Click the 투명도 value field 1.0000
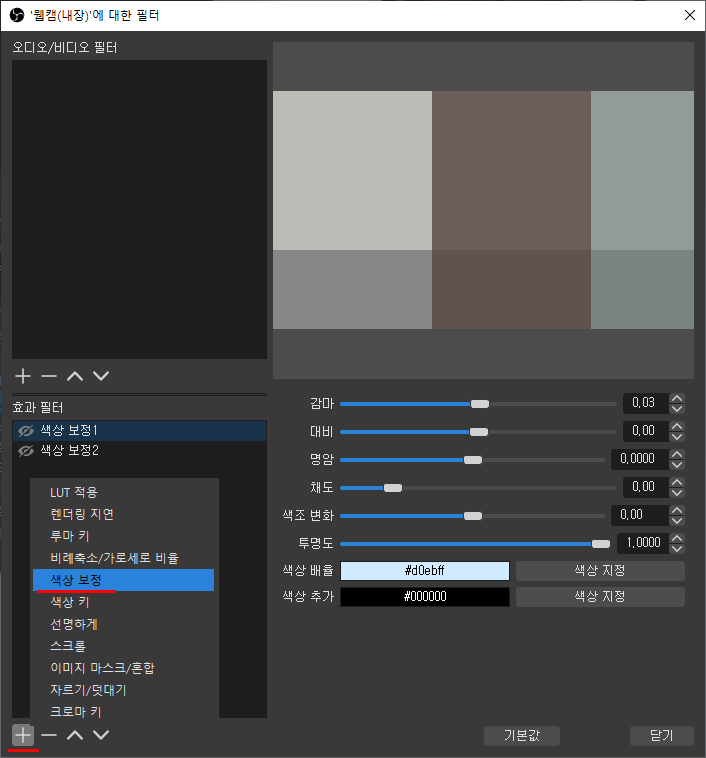 [x=643, y=543]
